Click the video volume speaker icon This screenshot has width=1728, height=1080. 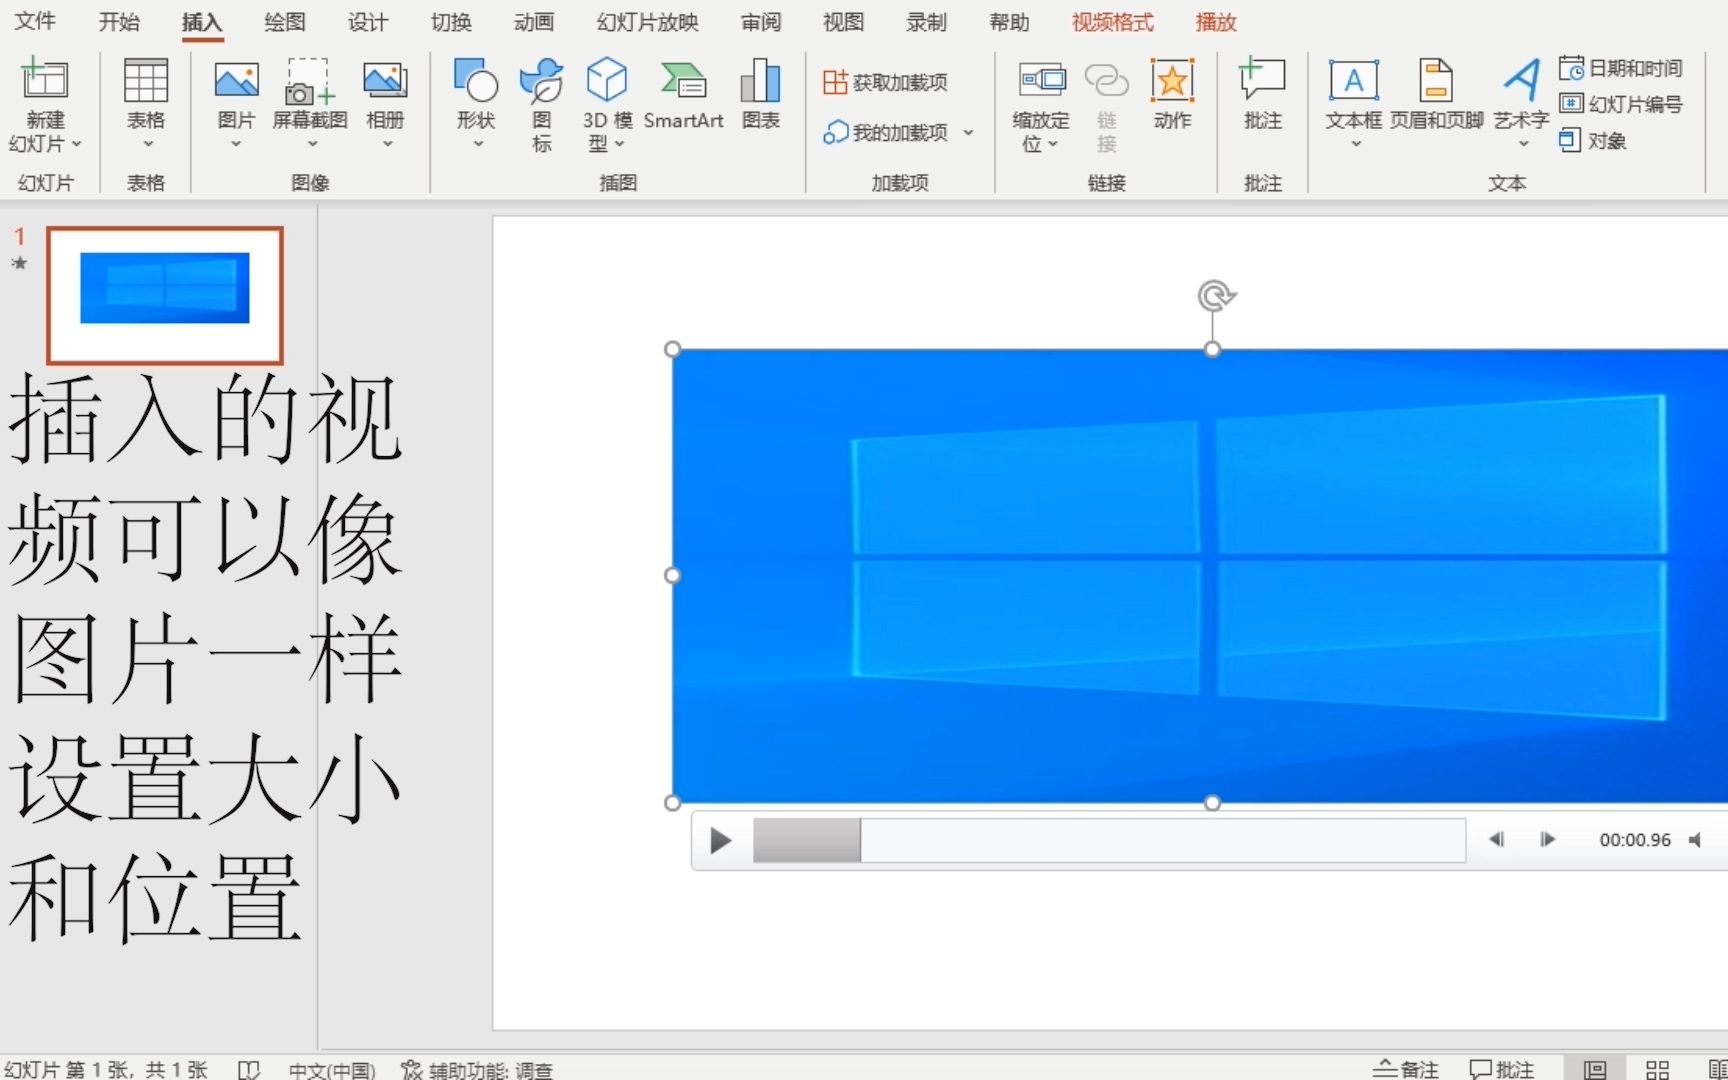point(1695,840)
